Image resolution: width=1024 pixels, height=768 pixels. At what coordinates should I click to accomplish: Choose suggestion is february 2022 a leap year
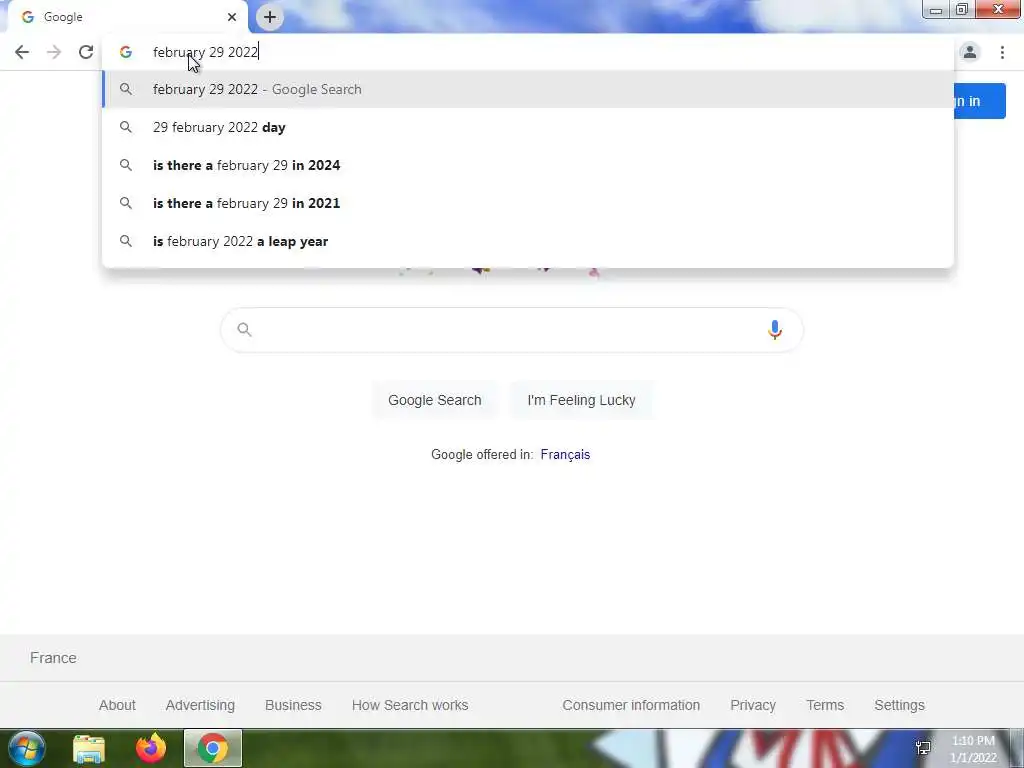point(528,241)
